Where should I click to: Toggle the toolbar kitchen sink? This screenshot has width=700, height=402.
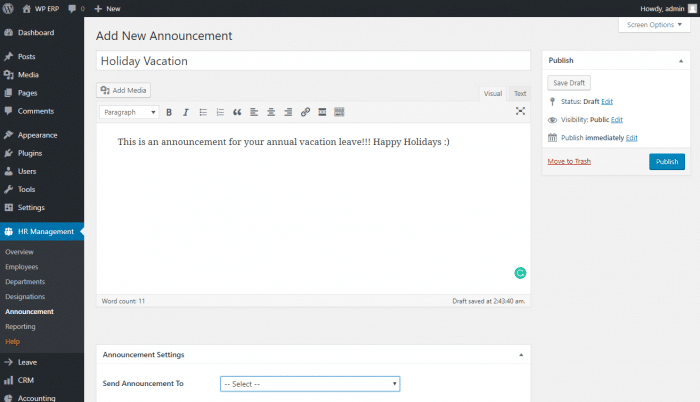(x=339, y=112)
